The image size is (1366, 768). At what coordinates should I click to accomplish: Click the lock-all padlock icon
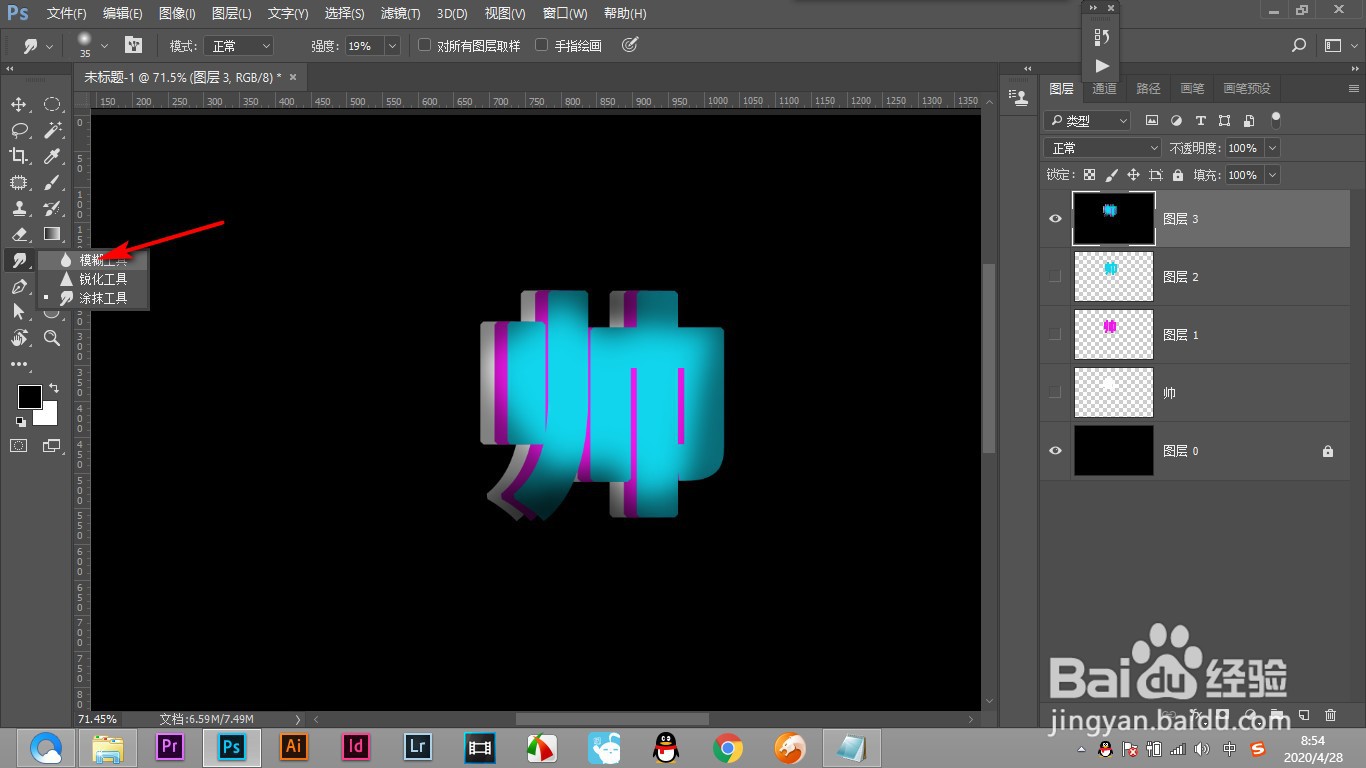coord(1178,175)
